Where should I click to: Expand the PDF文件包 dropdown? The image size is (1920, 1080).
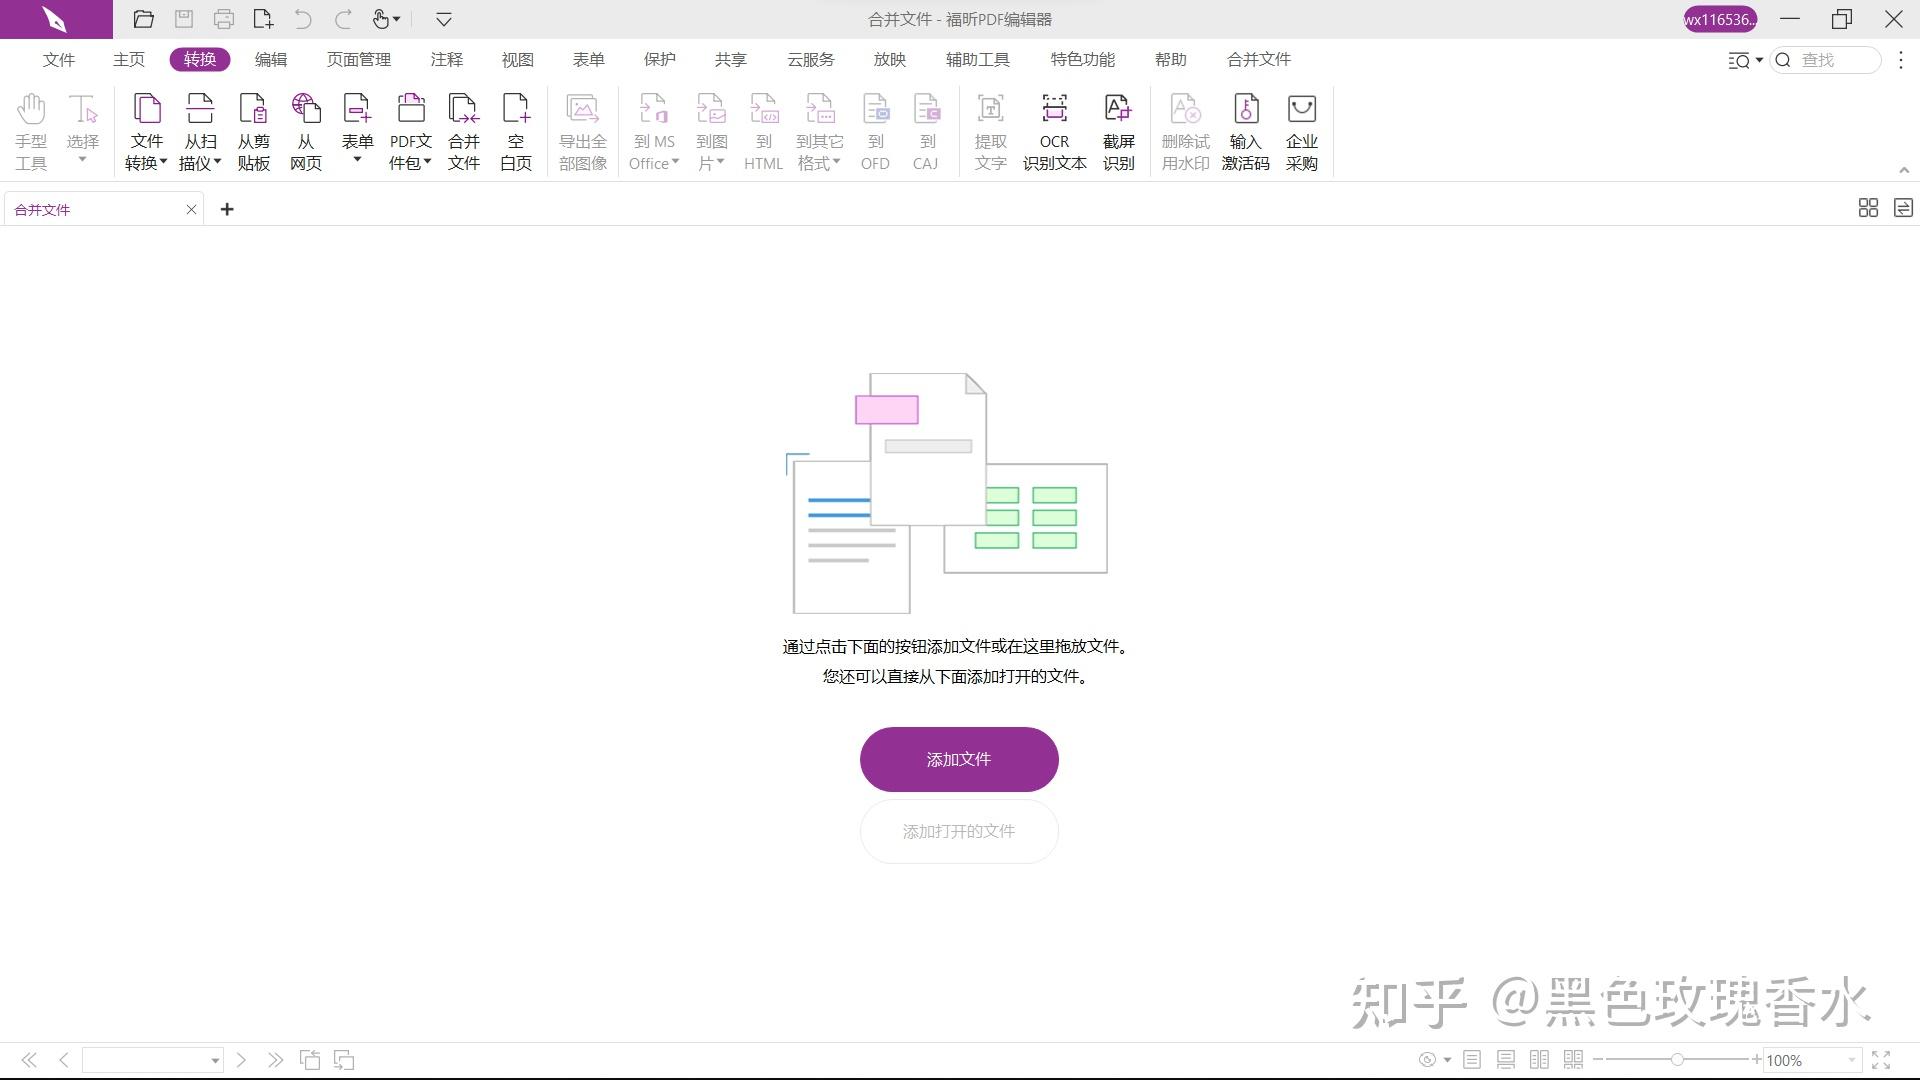click(x=427, y=162)
